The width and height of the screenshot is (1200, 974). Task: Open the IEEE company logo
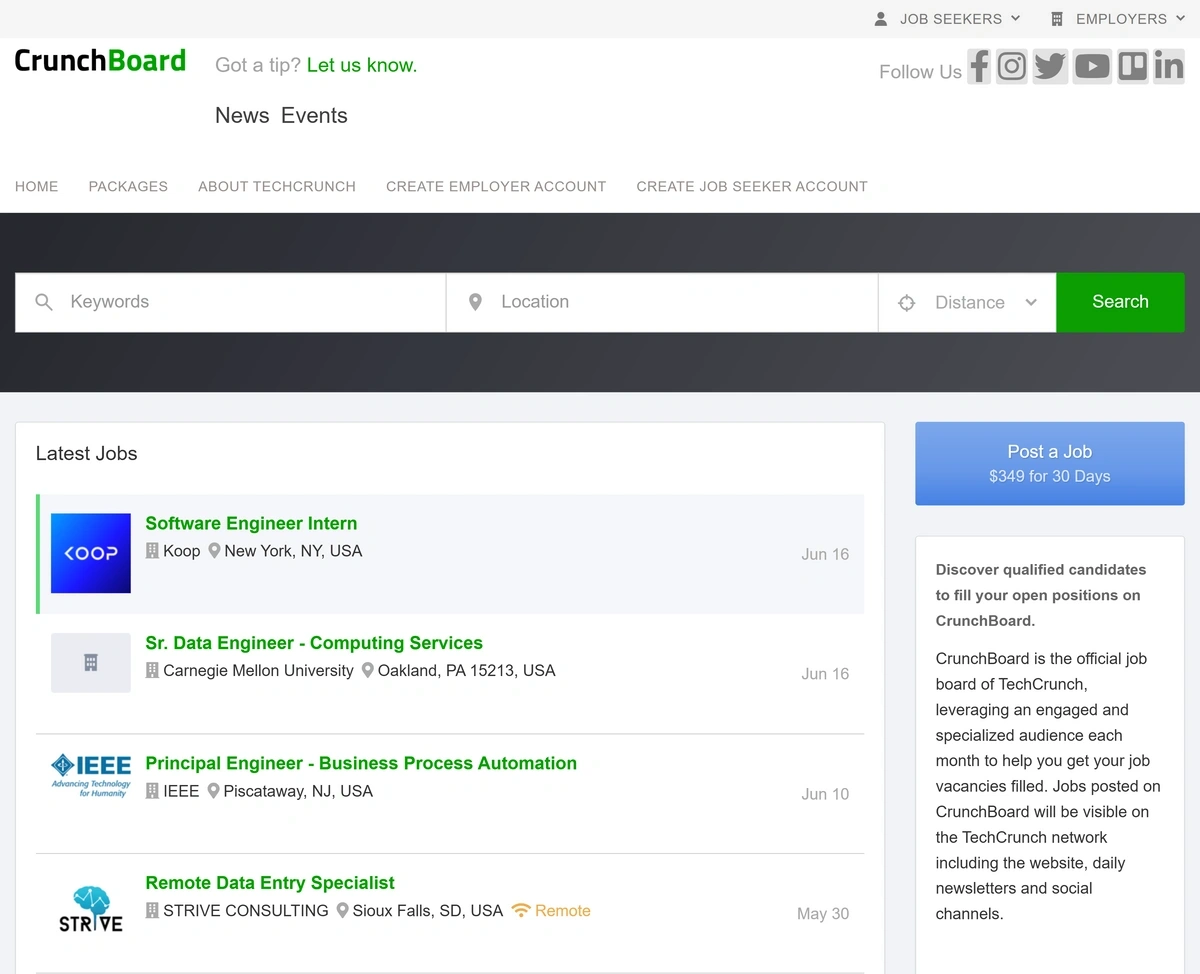tap(91, 775)
